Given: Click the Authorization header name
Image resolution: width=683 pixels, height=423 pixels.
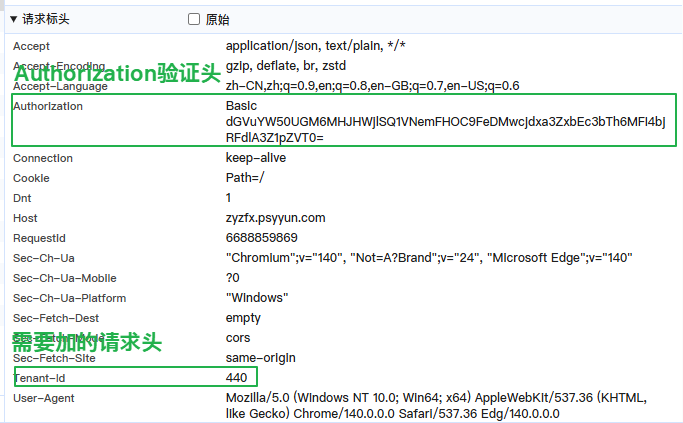Looking at the screenshot, I should [48, 106].
